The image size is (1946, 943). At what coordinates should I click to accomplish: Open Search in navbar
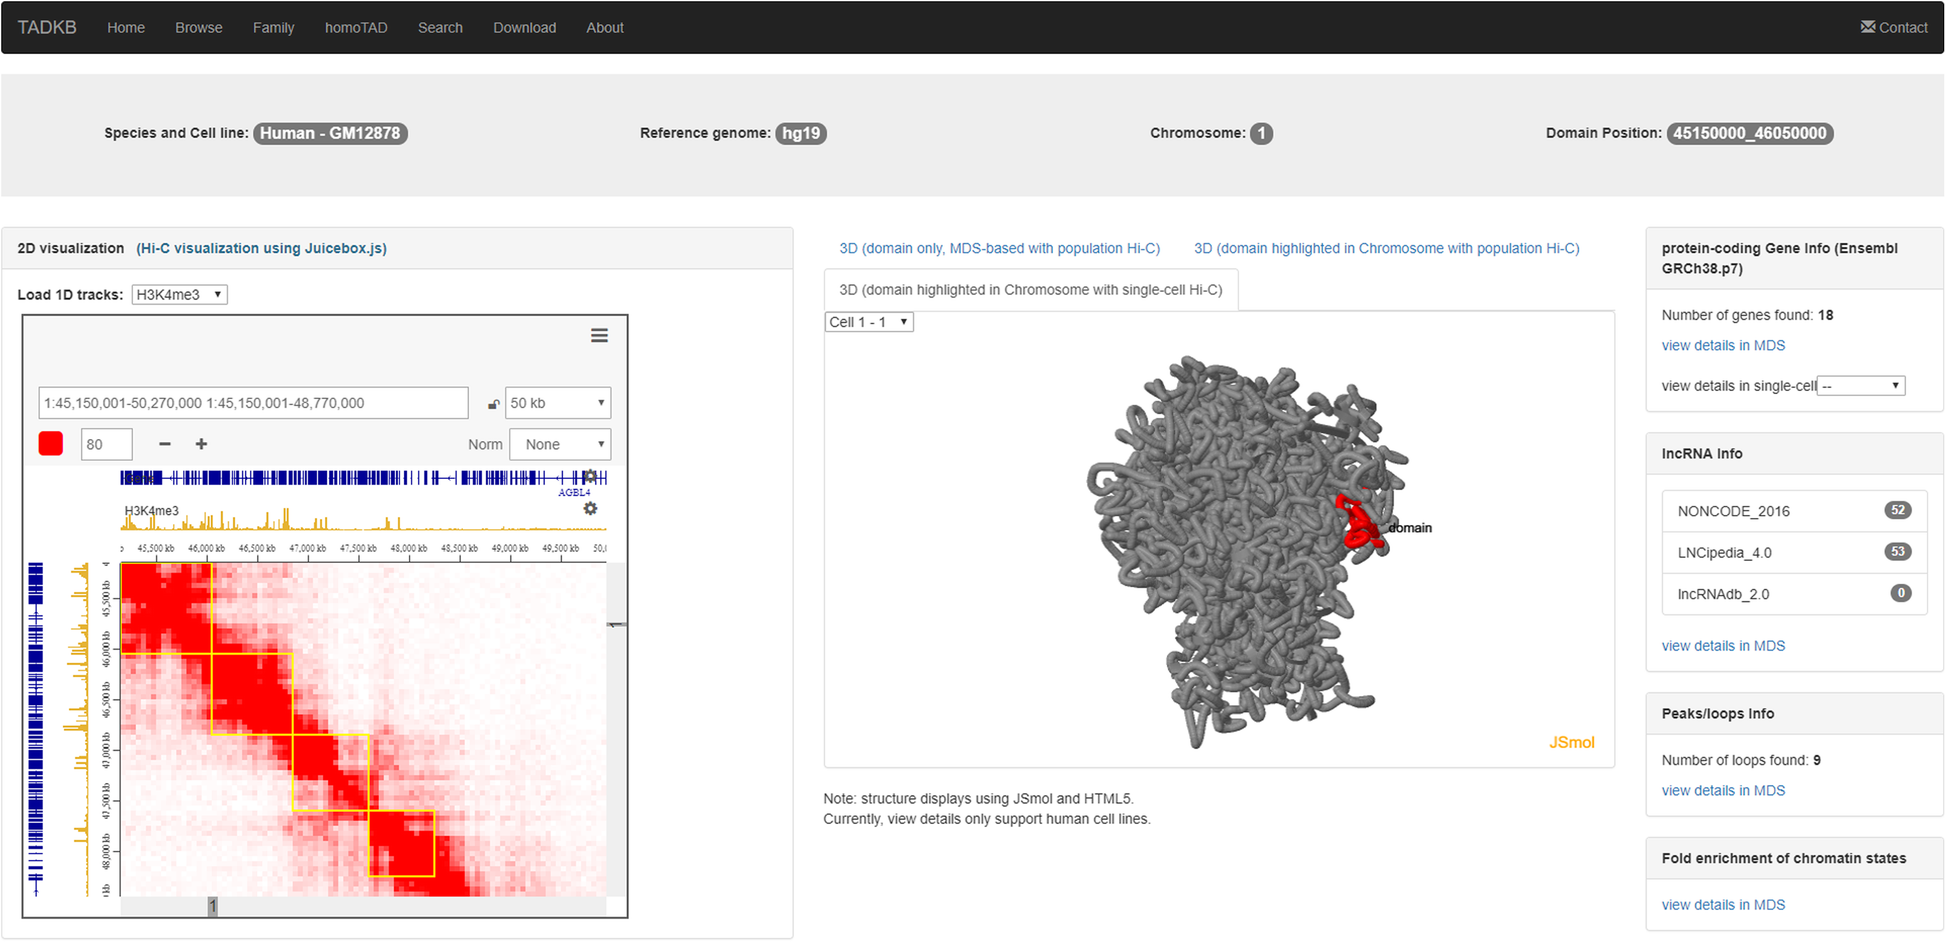click(440, 28)
